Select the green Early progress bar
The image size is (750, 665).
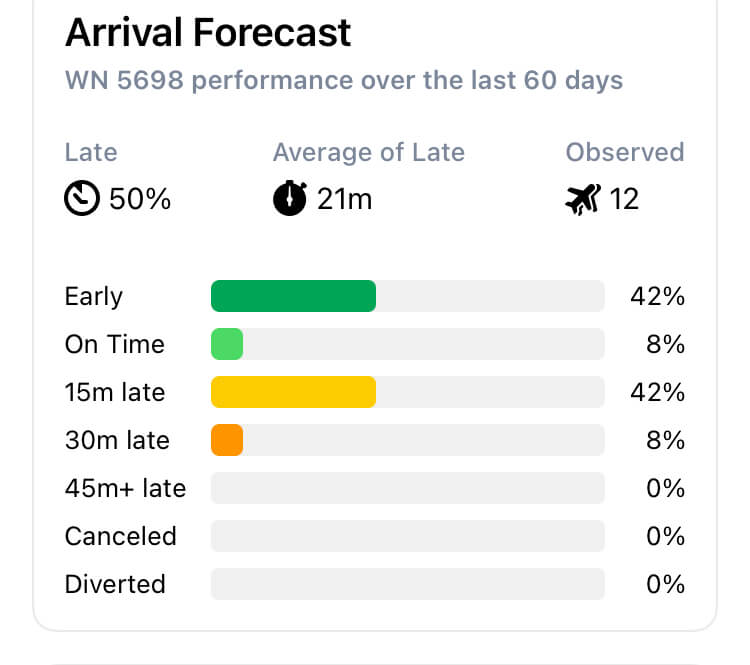click(293, 296)
